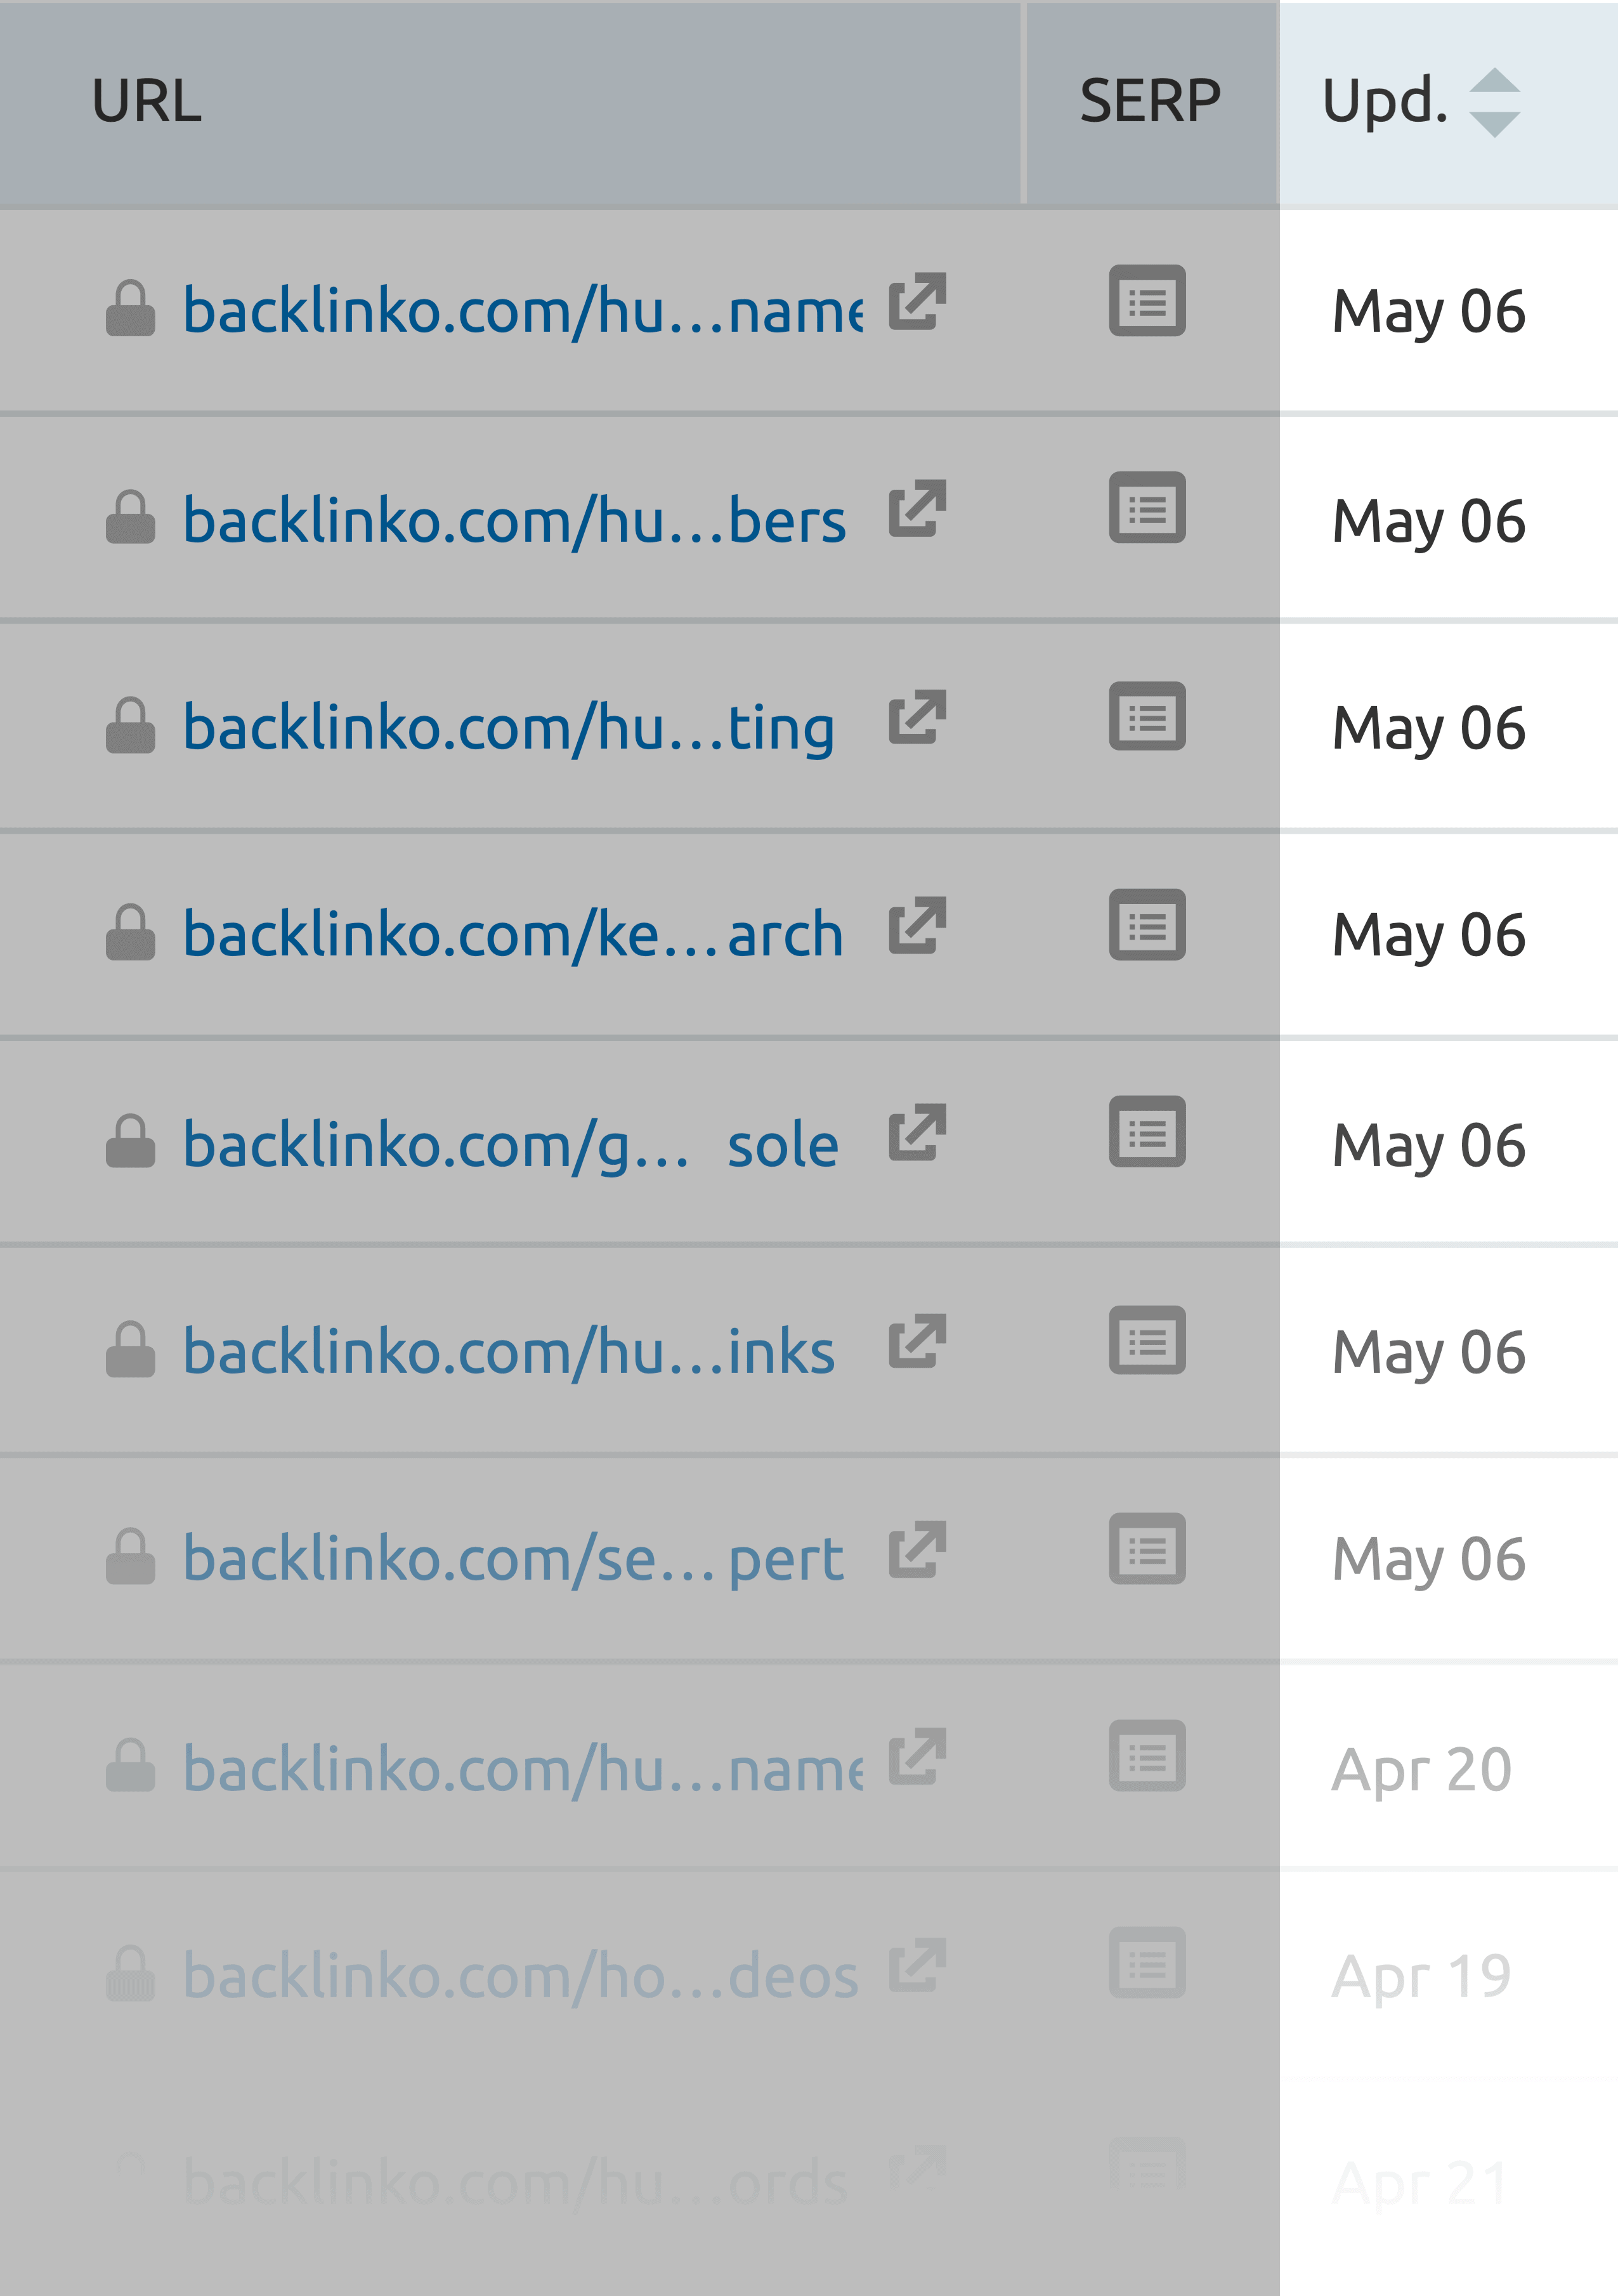View SERP snapshot for backlinko.com/ke…arch row
This screenshot has width=1618, height=2296.
(x=1147, y=925)
